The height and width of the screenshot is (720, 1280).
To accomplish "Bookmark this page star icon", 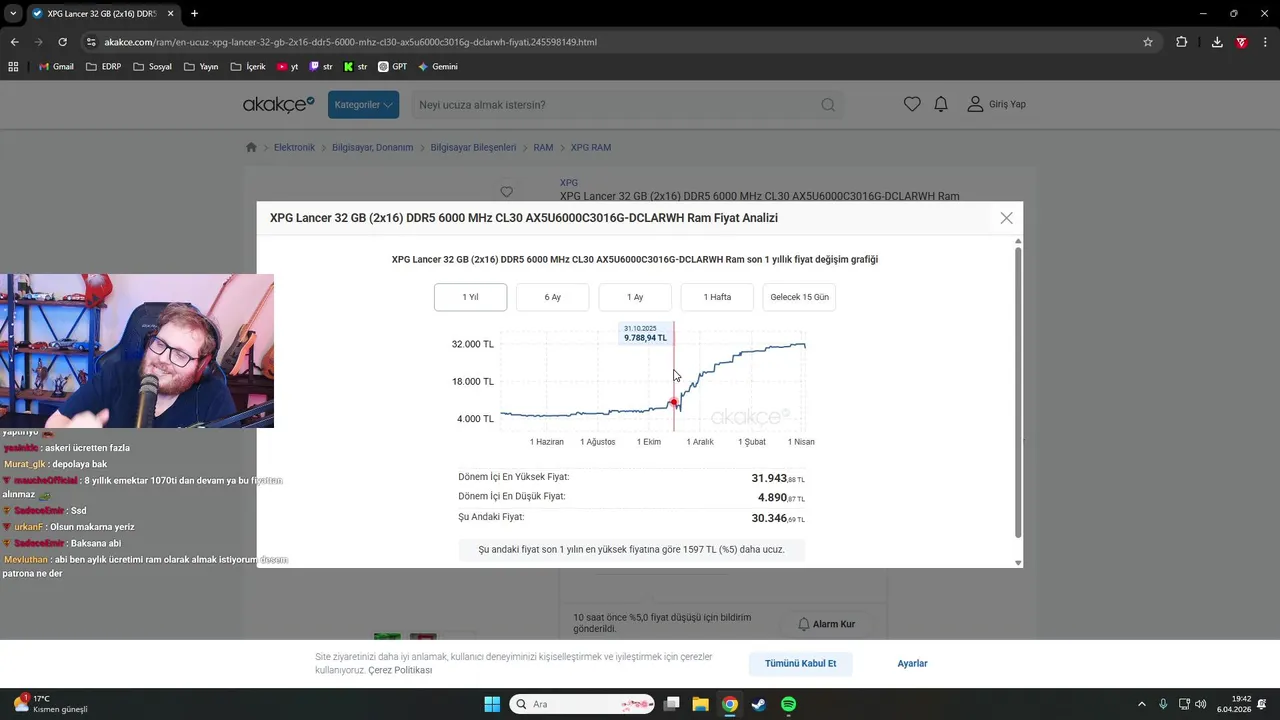I will click(1148, 42).
